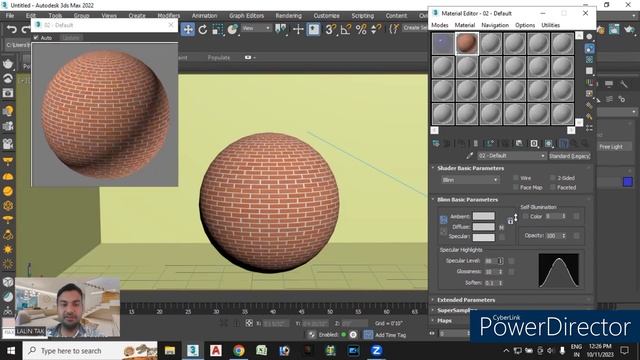This screenshot has width=640, height=360.
Task: Enable the Wire checkbox
Action: (516, 178)
